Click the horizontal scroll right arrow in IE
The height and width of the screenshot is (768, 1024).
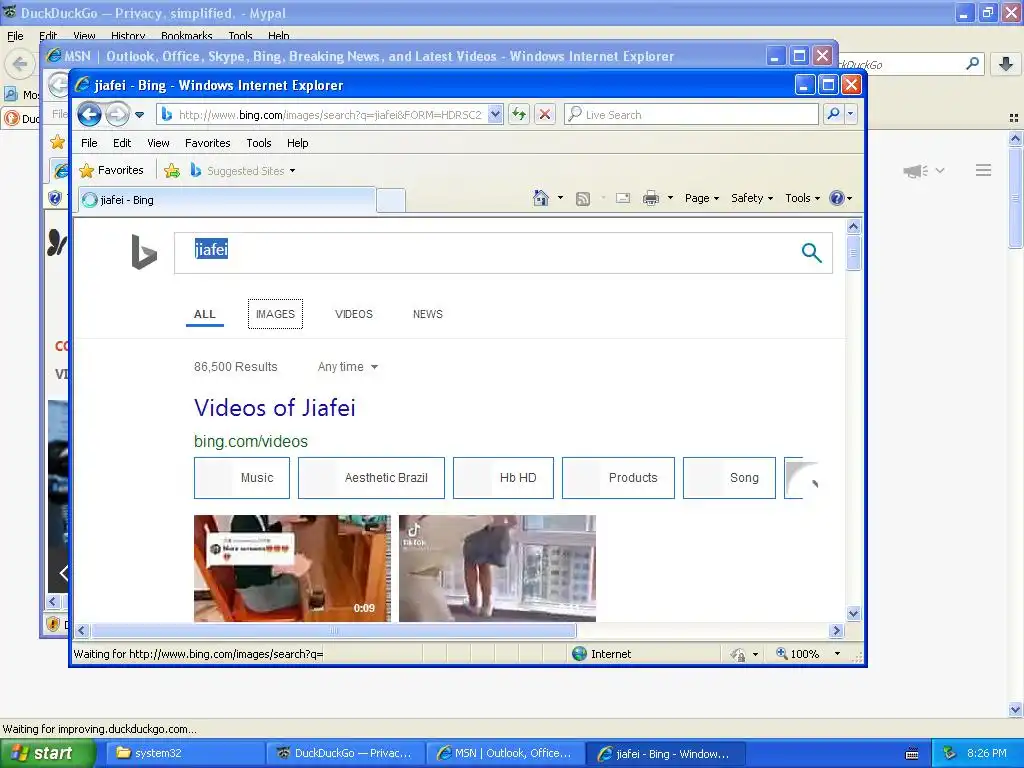(837, 631)
